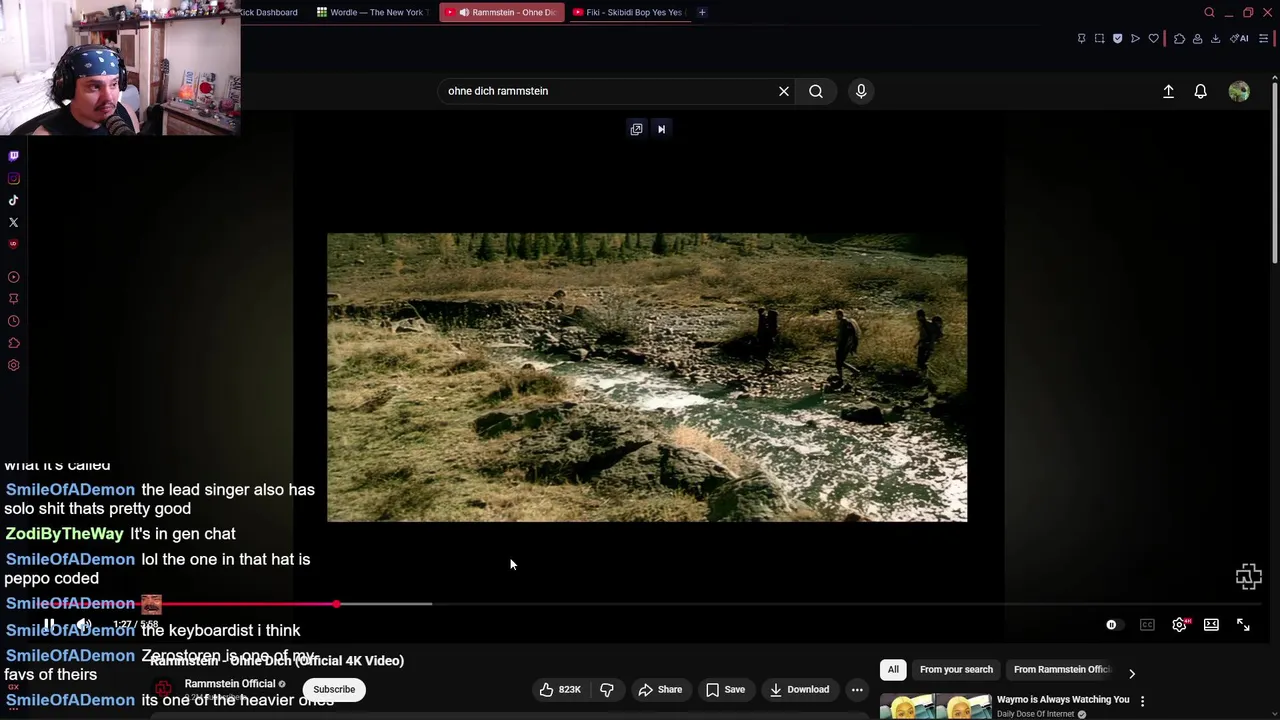Pause the video with the player button
This screenshot has width=1280, height=720.
(48, 625)
